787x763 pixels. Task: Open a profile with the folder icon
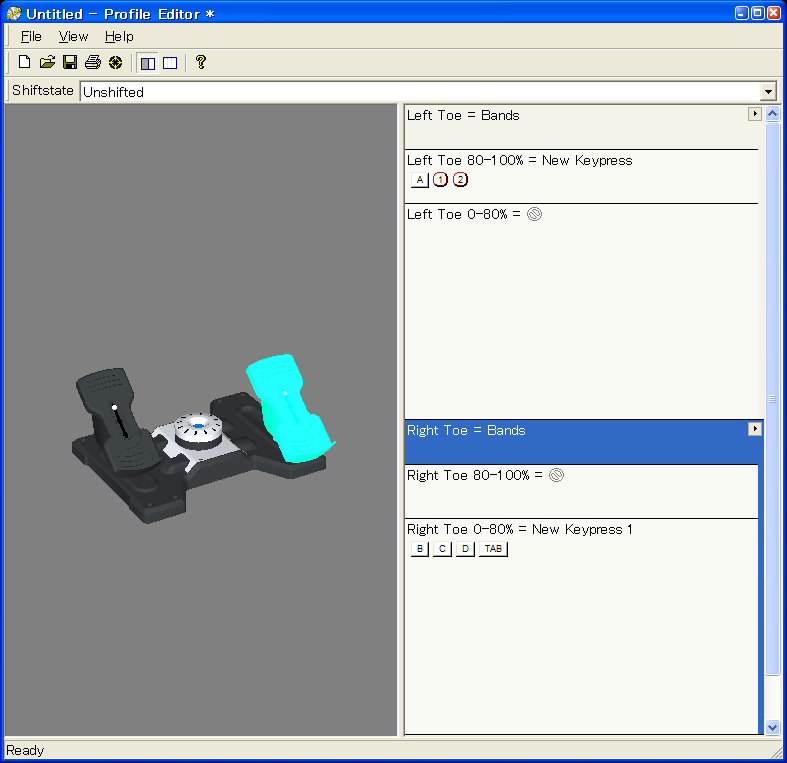(x=47, y=62)
